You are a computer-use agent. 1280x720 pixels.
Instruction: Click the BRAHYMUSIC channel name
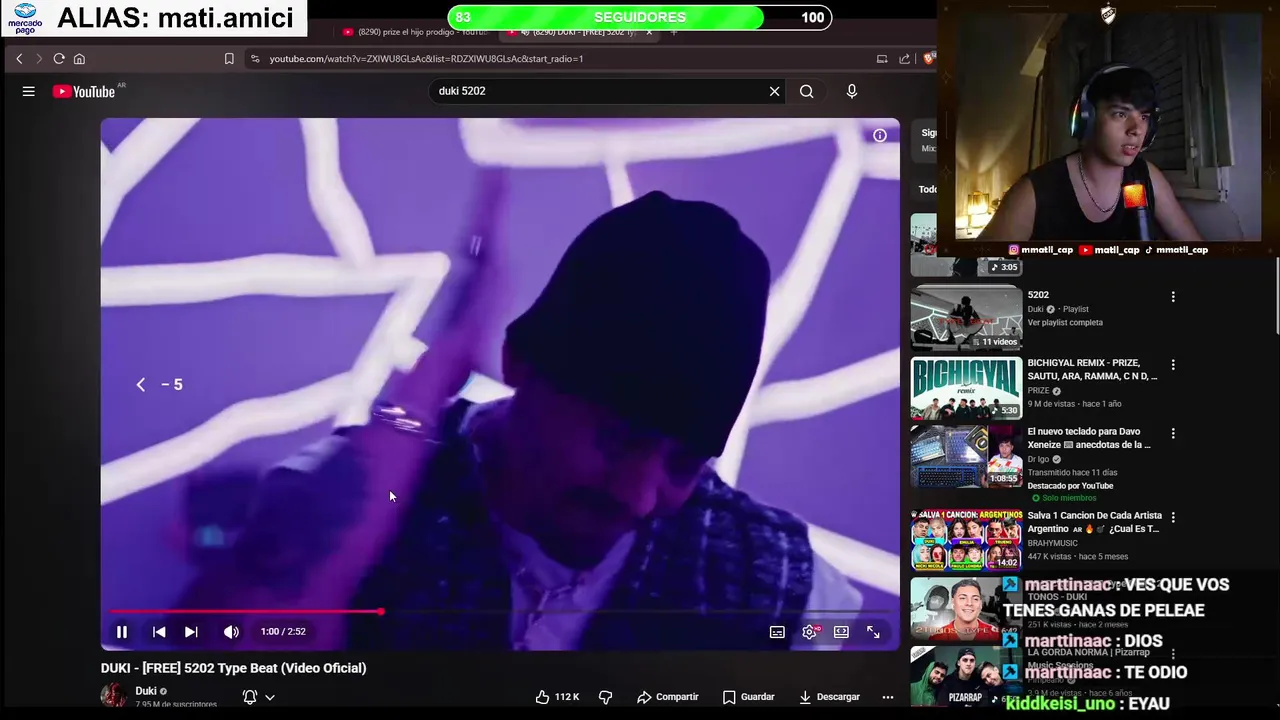coord(1053,543)
